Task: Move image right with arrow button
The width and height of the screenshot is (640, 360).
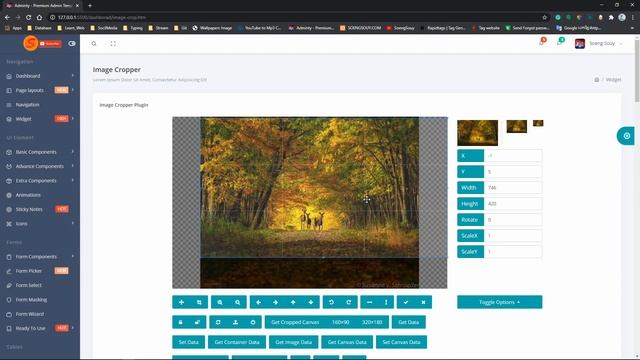Action: pos(276,302)
